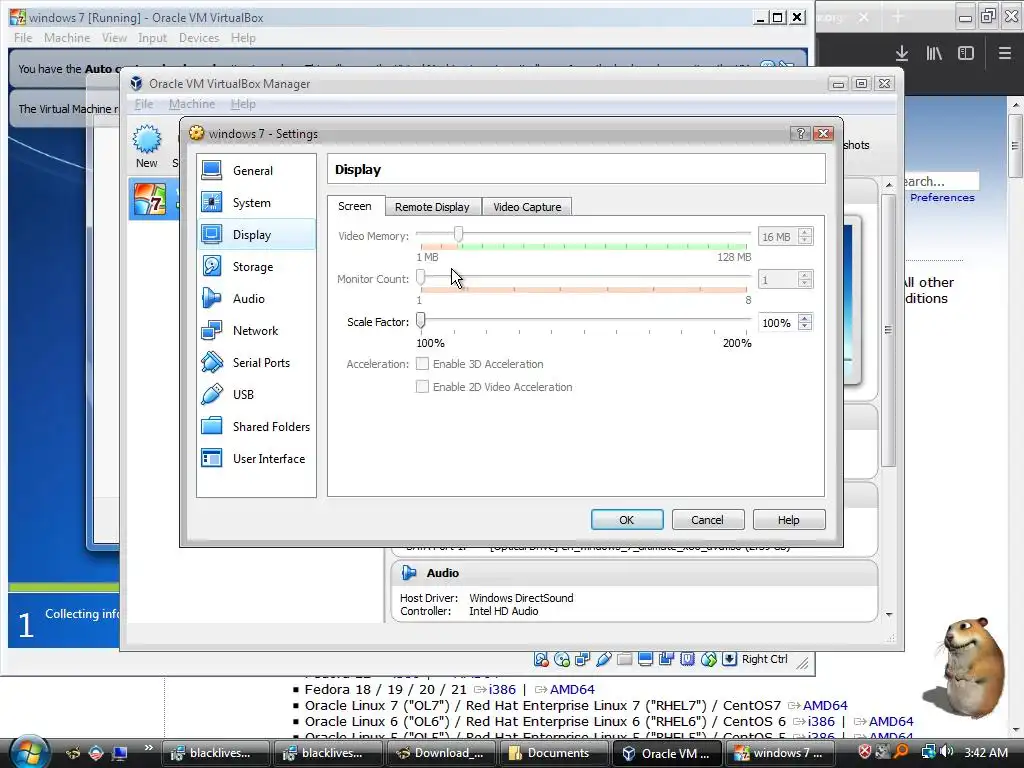
Task: Click shared folders icon in VM status bar
Action: 624,660
